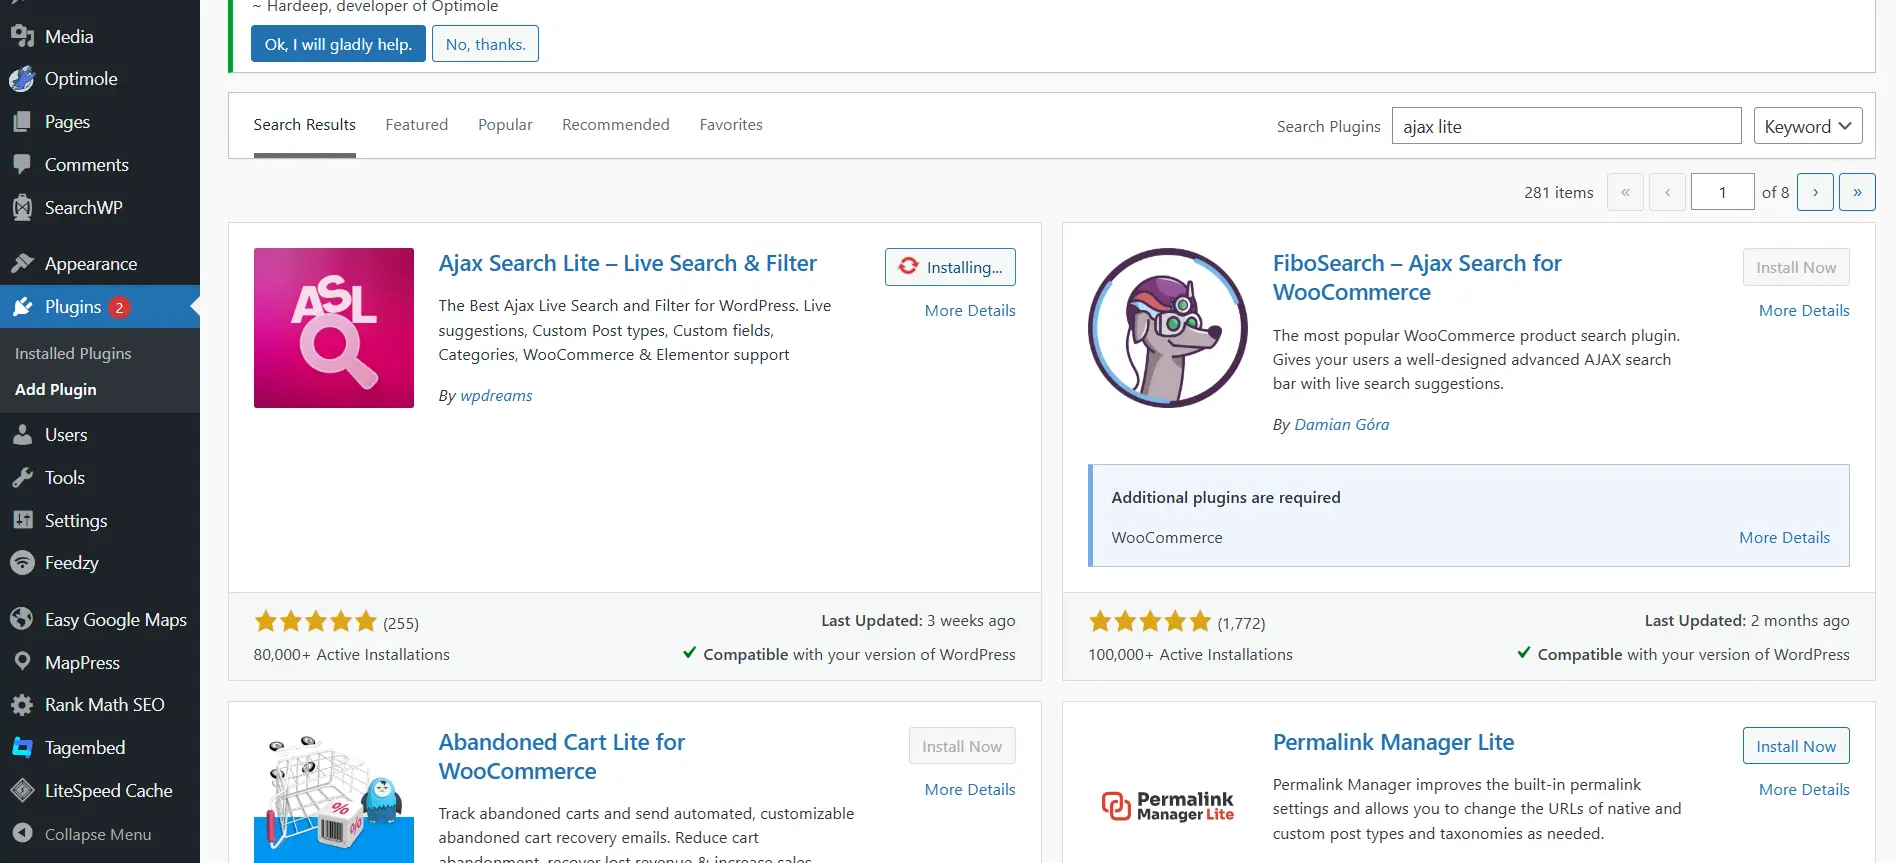Click the Collapse Menu arrow icon
The image size is (1896, 863).
pos(22,833)
